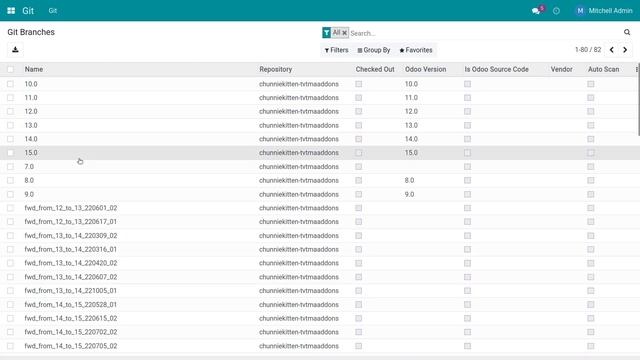Open branch fwd_from_13_to_14_220309_02

(320, 236)
